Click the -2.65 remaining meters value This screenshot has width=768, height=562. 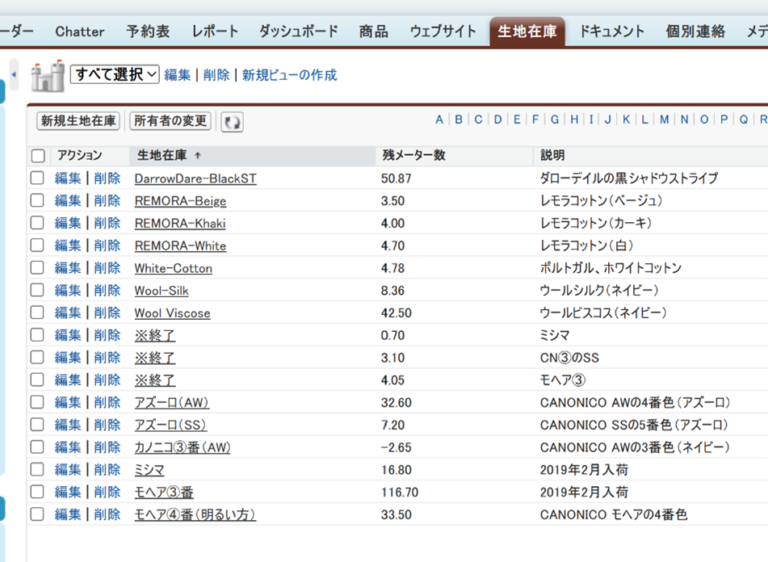396,448
